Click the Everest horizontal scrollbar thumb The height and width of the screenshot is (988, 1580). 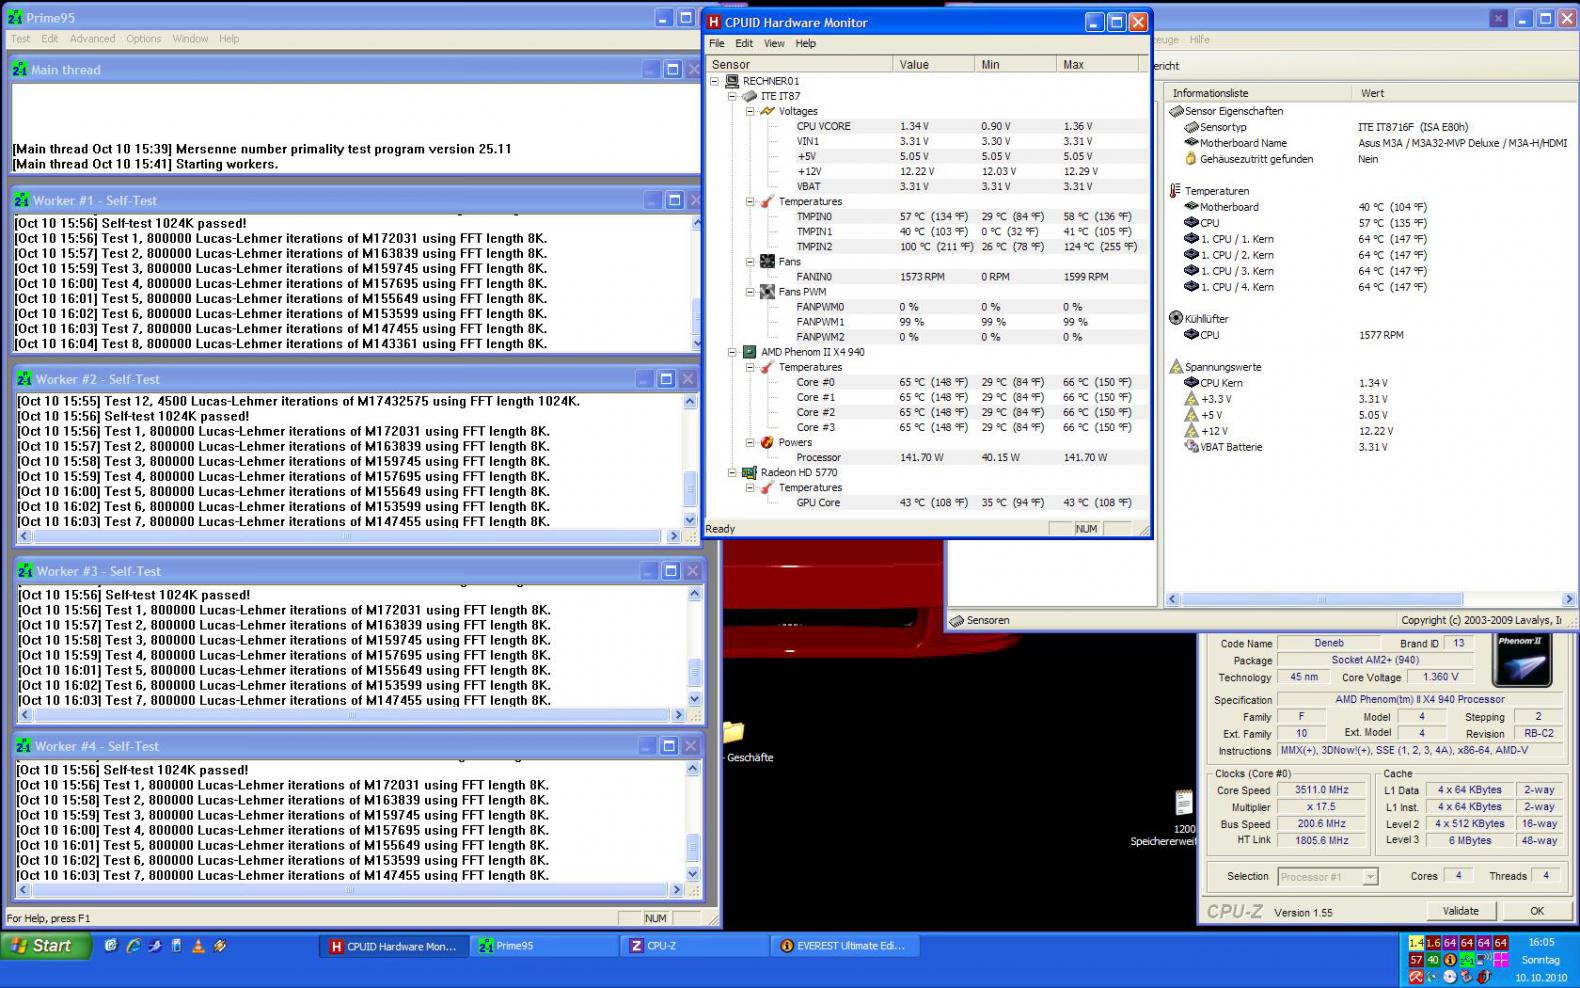[x=1322, y=600]
